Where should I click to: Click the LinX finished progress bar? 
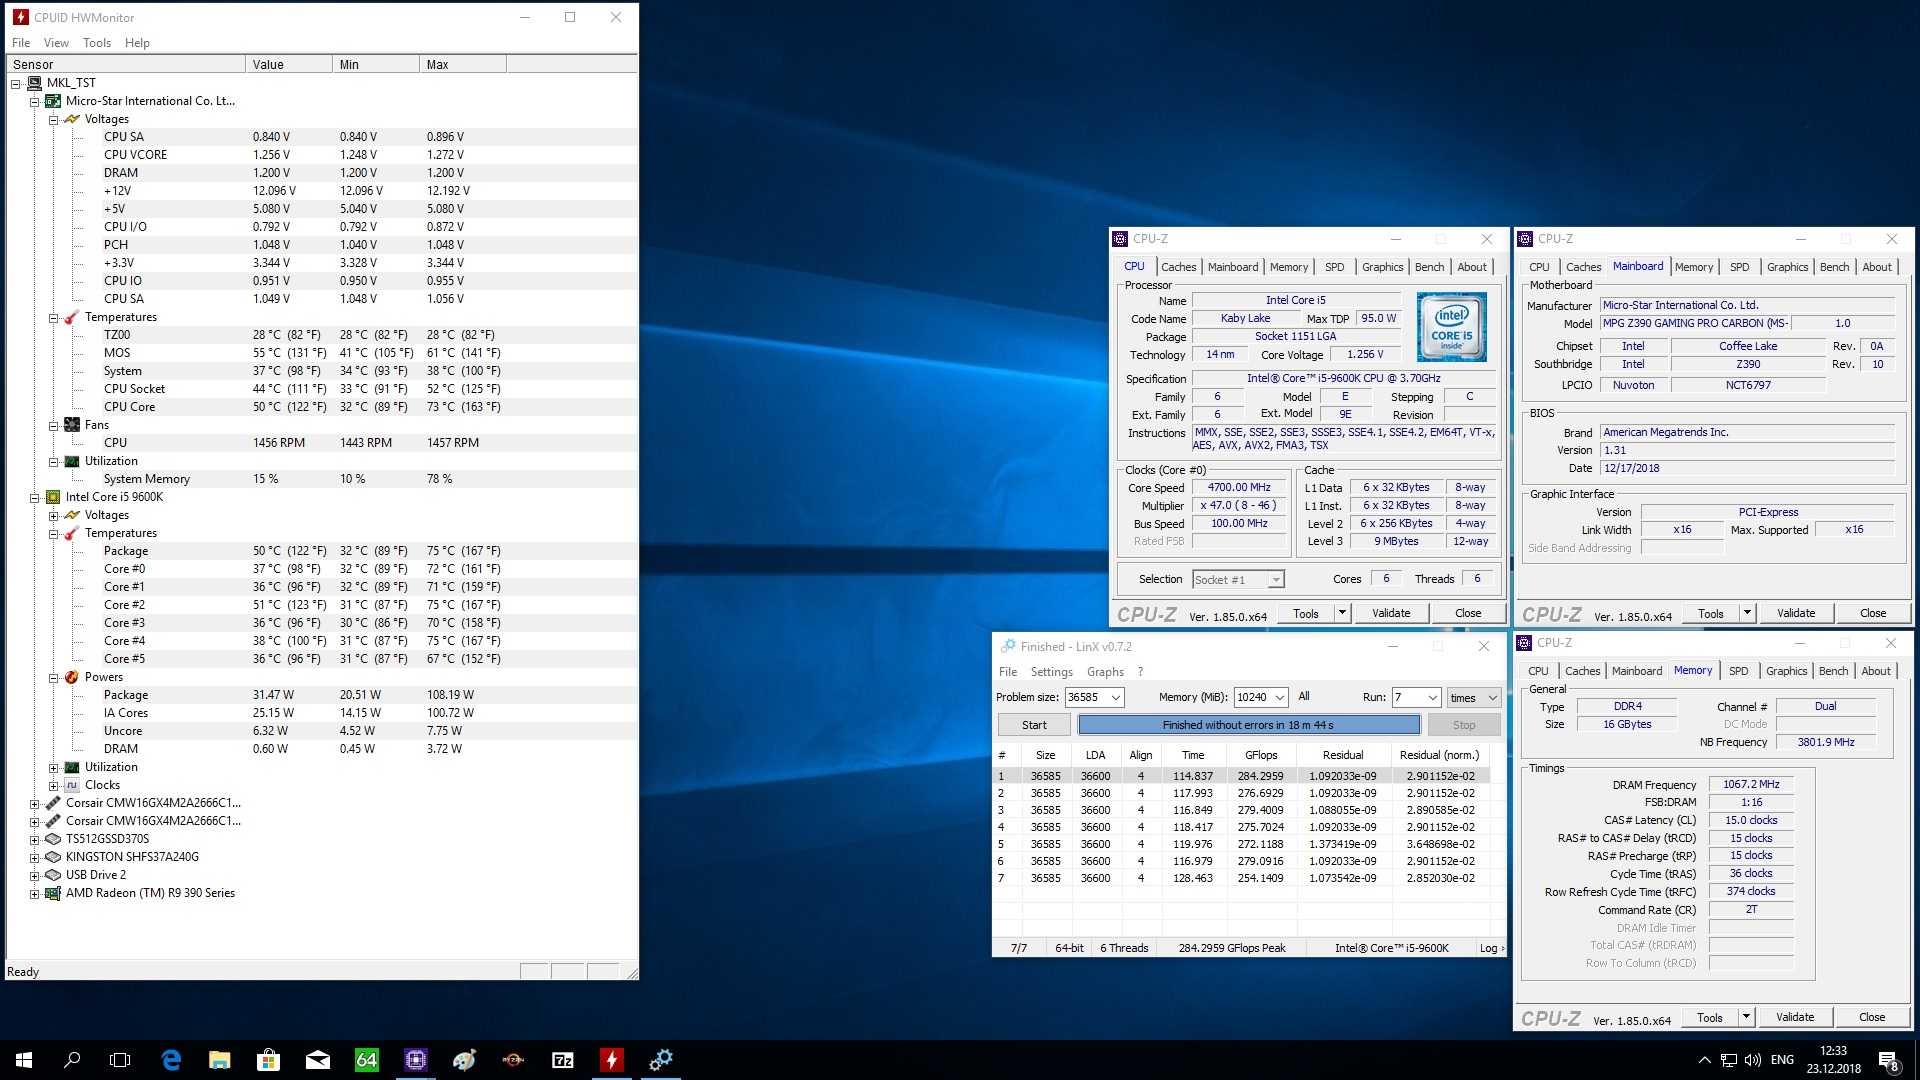click(1248, 725)
